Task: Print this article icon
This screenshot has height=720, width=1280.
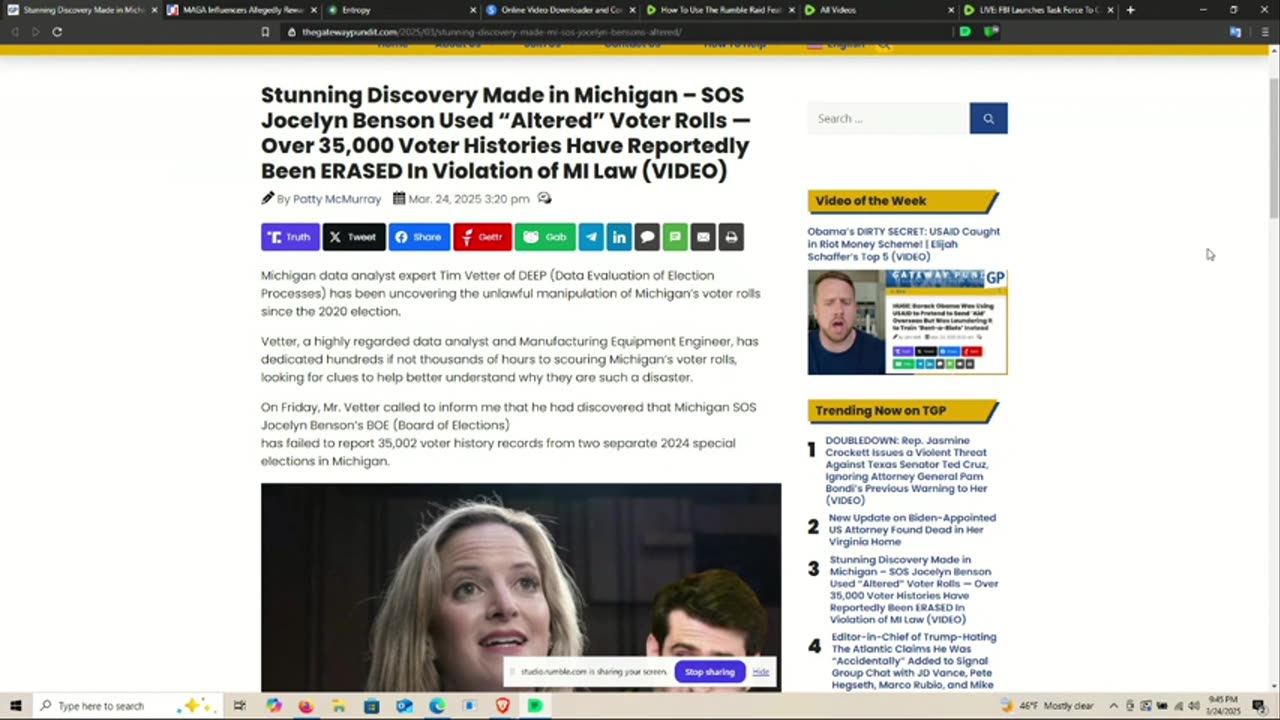Action: [731, 237]
